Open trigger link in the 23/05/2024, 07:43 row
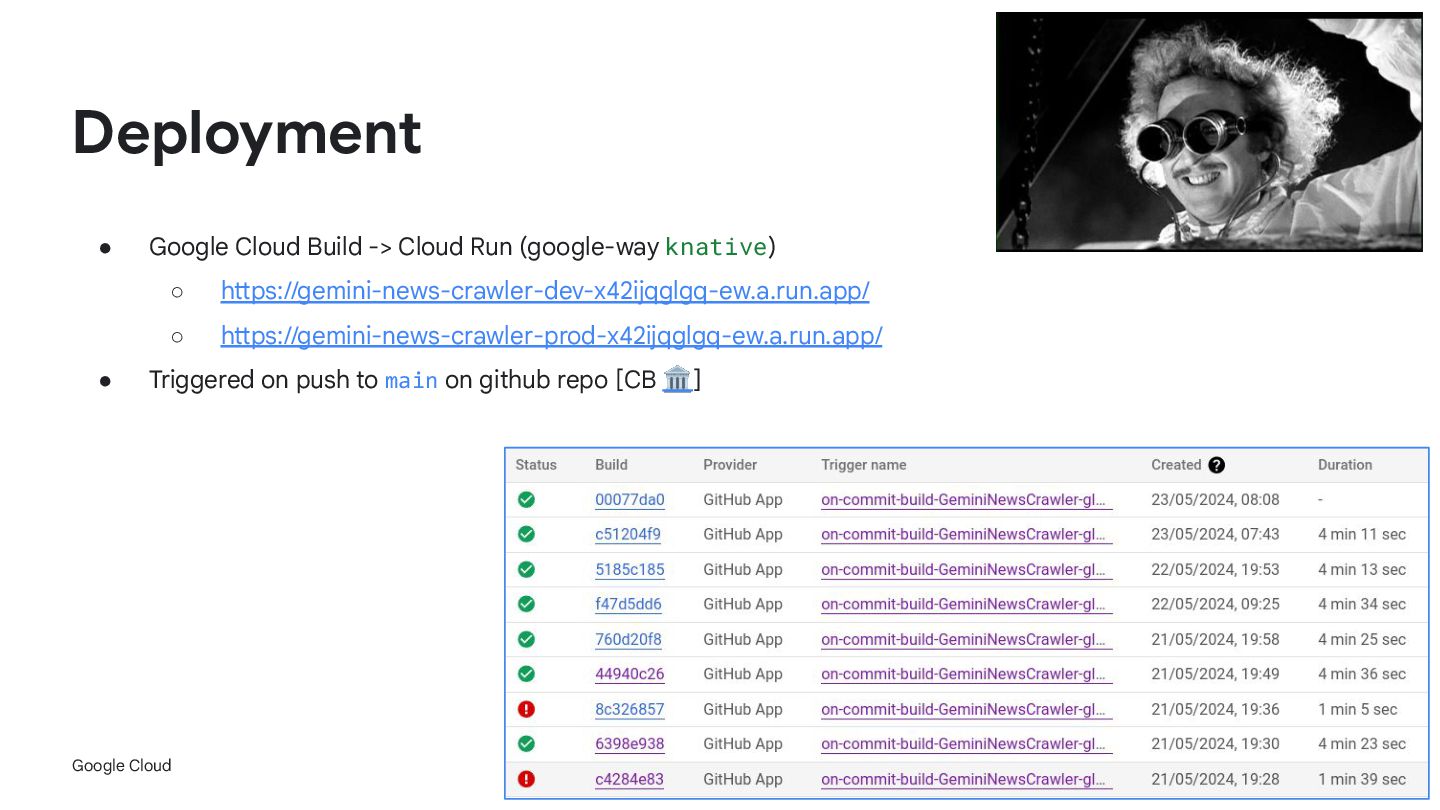This screenshot has height=810, width=1440. point(967,534)
